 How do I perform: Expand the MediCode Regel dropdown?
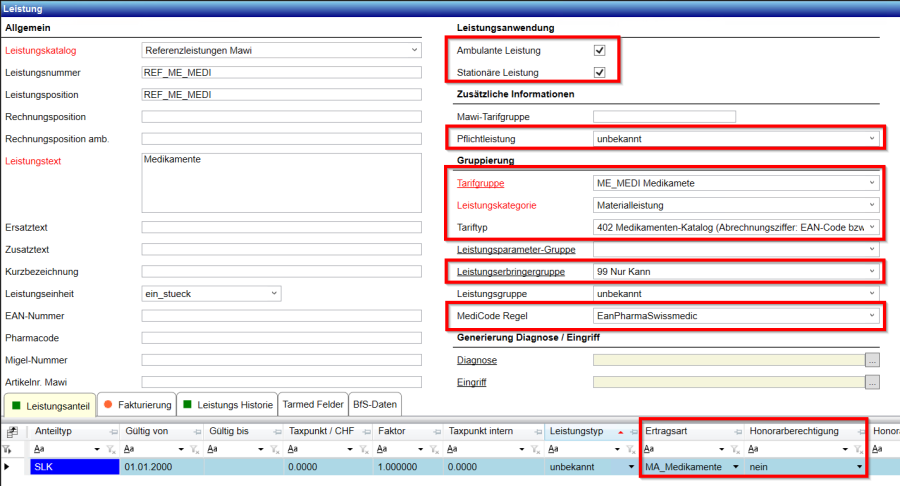coord(871,316)
